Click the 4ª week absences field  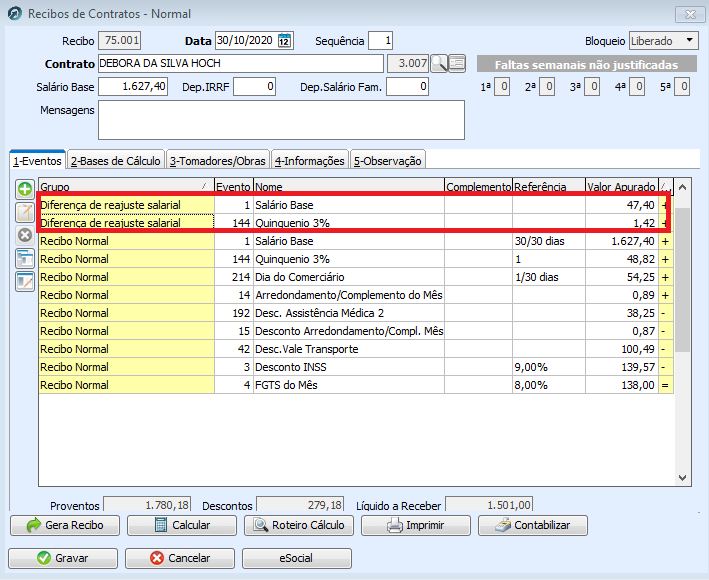click(637, 86)
